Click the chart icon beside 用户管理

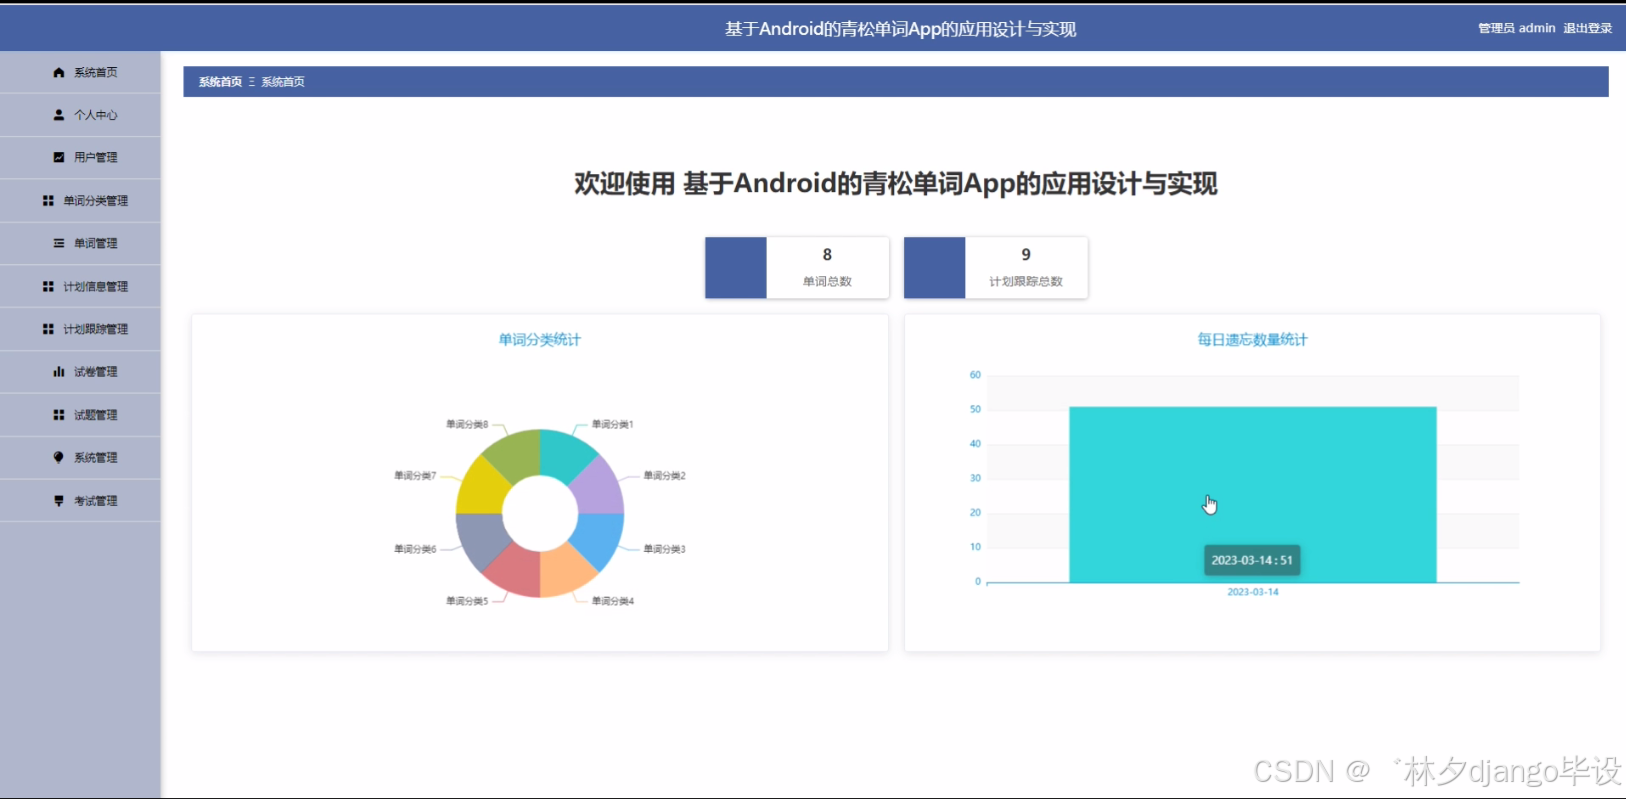[59, 157]
